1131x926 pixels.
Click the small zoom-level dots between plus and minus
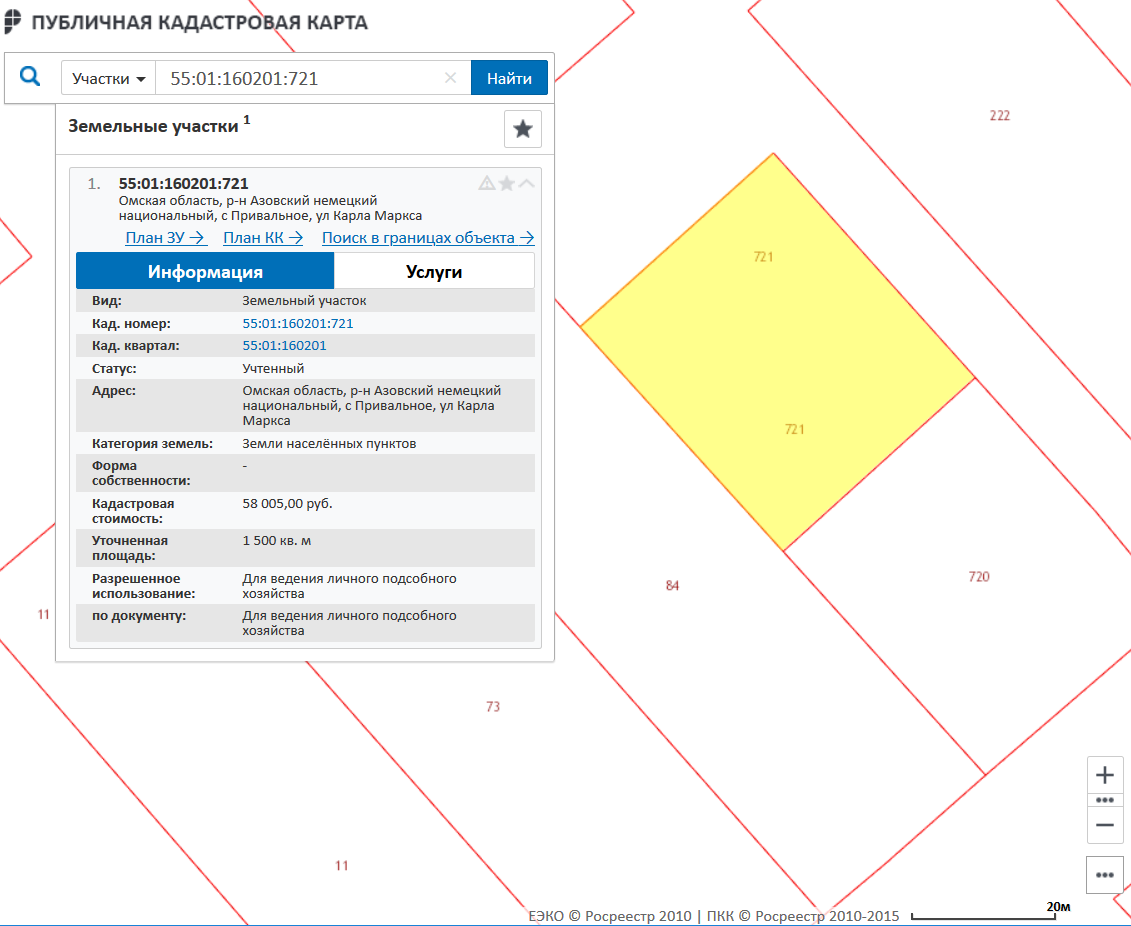[1105, 800]
